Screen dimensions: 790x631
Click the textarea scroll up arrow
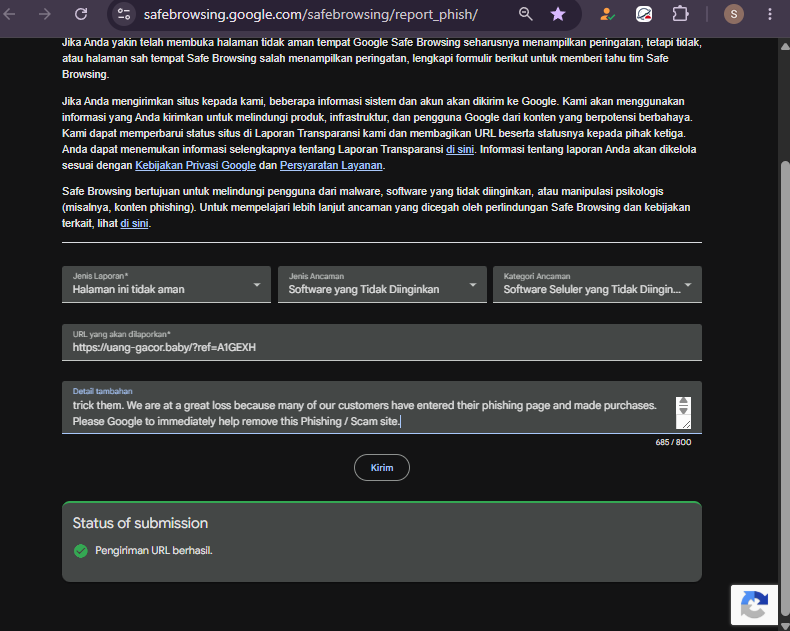[x=683, y=401]
